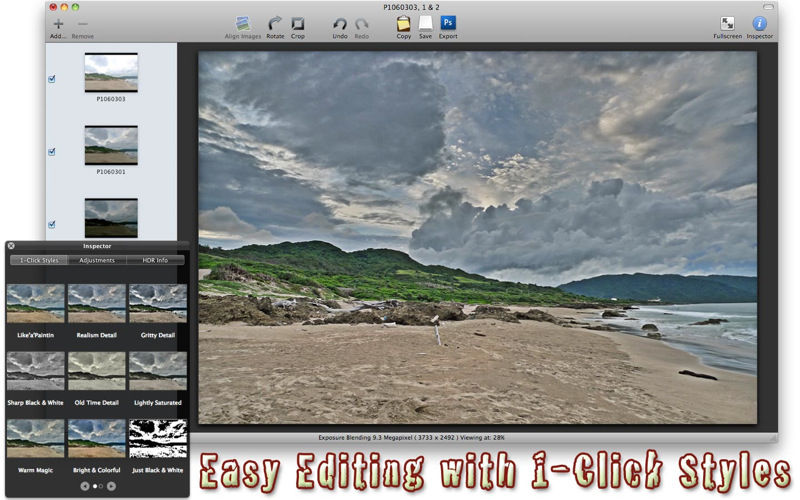Apply the Sharp Black & White style
Image resolution: width=800 pixels, height=500 pixels.
(36, 371)
